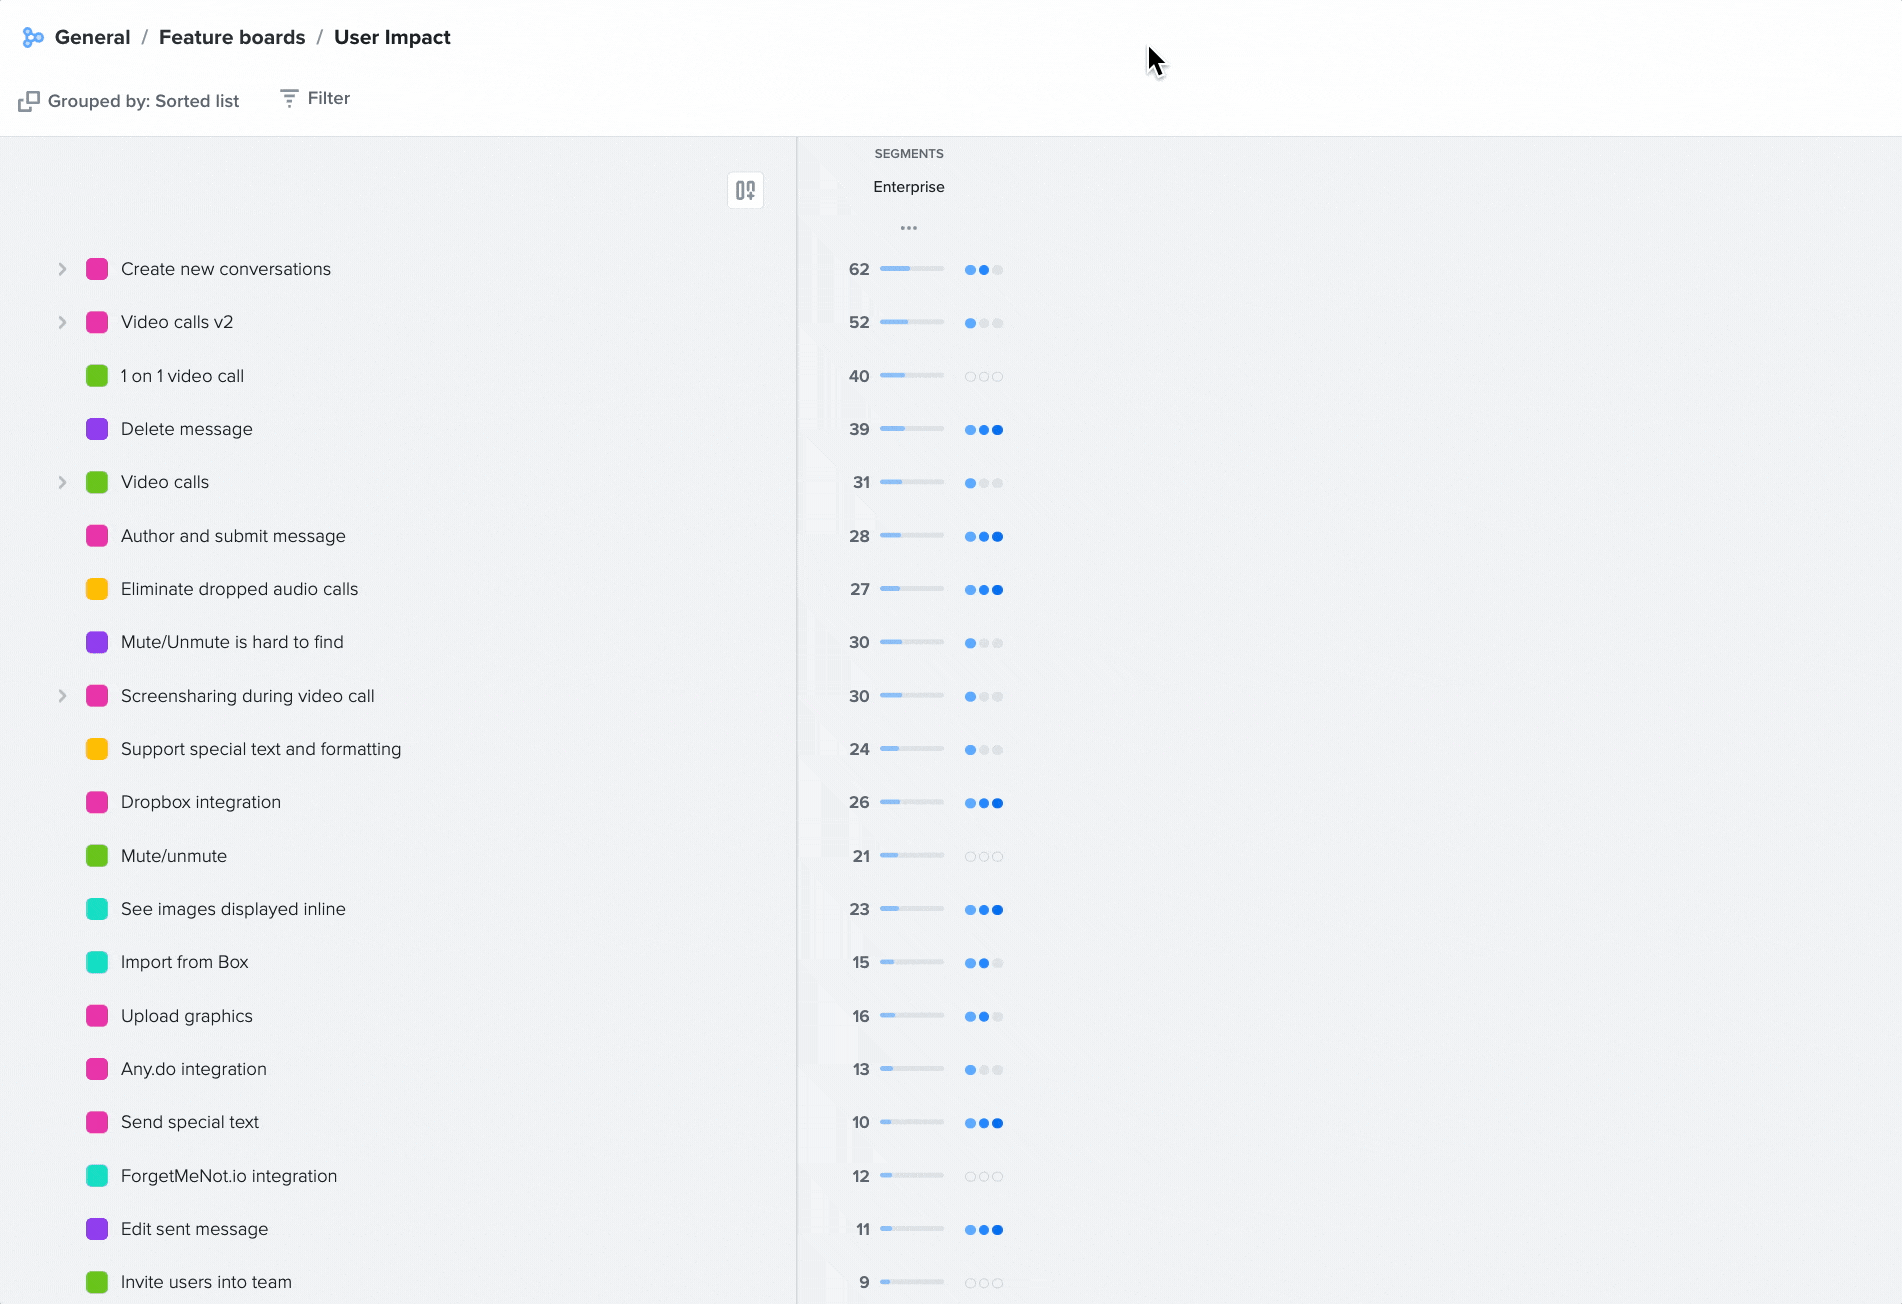Expand Create new conversations row

62,269
